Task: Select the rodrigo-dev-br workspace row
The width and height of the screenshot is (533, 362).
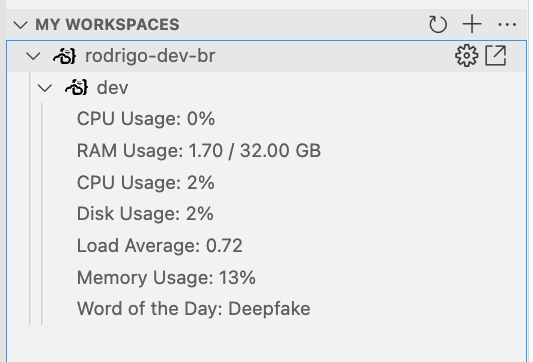Action: coord(266,56)
